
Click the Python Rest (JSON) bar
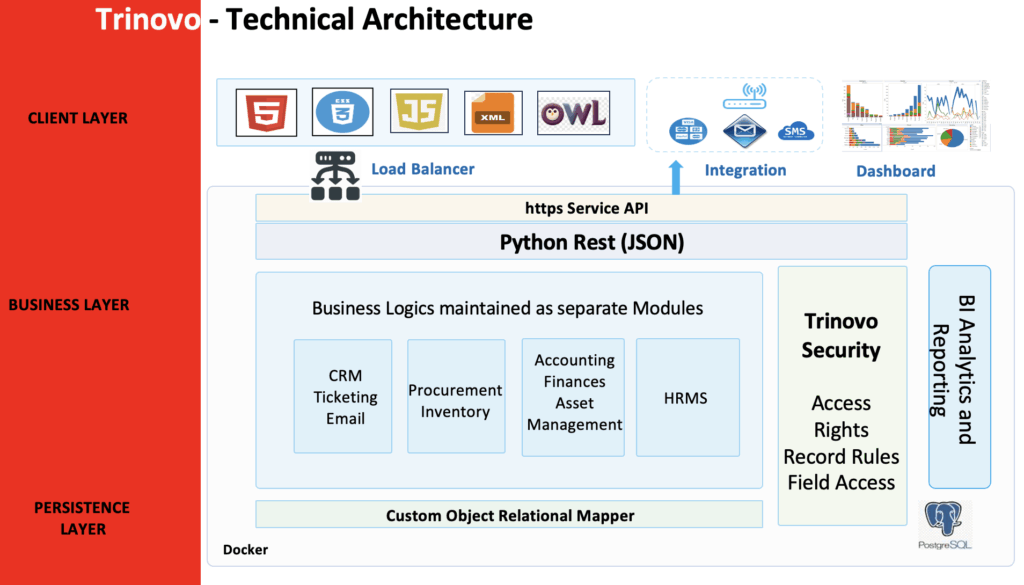click(x=580, y=242)
